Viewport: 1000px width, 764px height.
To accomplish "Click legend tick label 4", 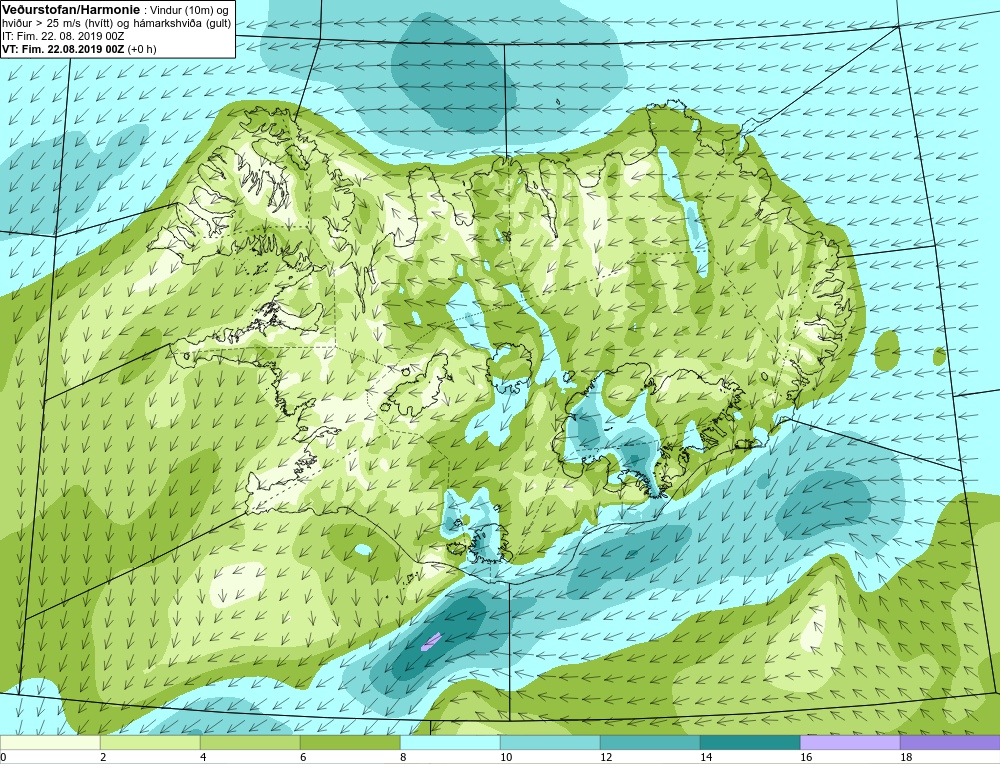I will click(203, 758).
